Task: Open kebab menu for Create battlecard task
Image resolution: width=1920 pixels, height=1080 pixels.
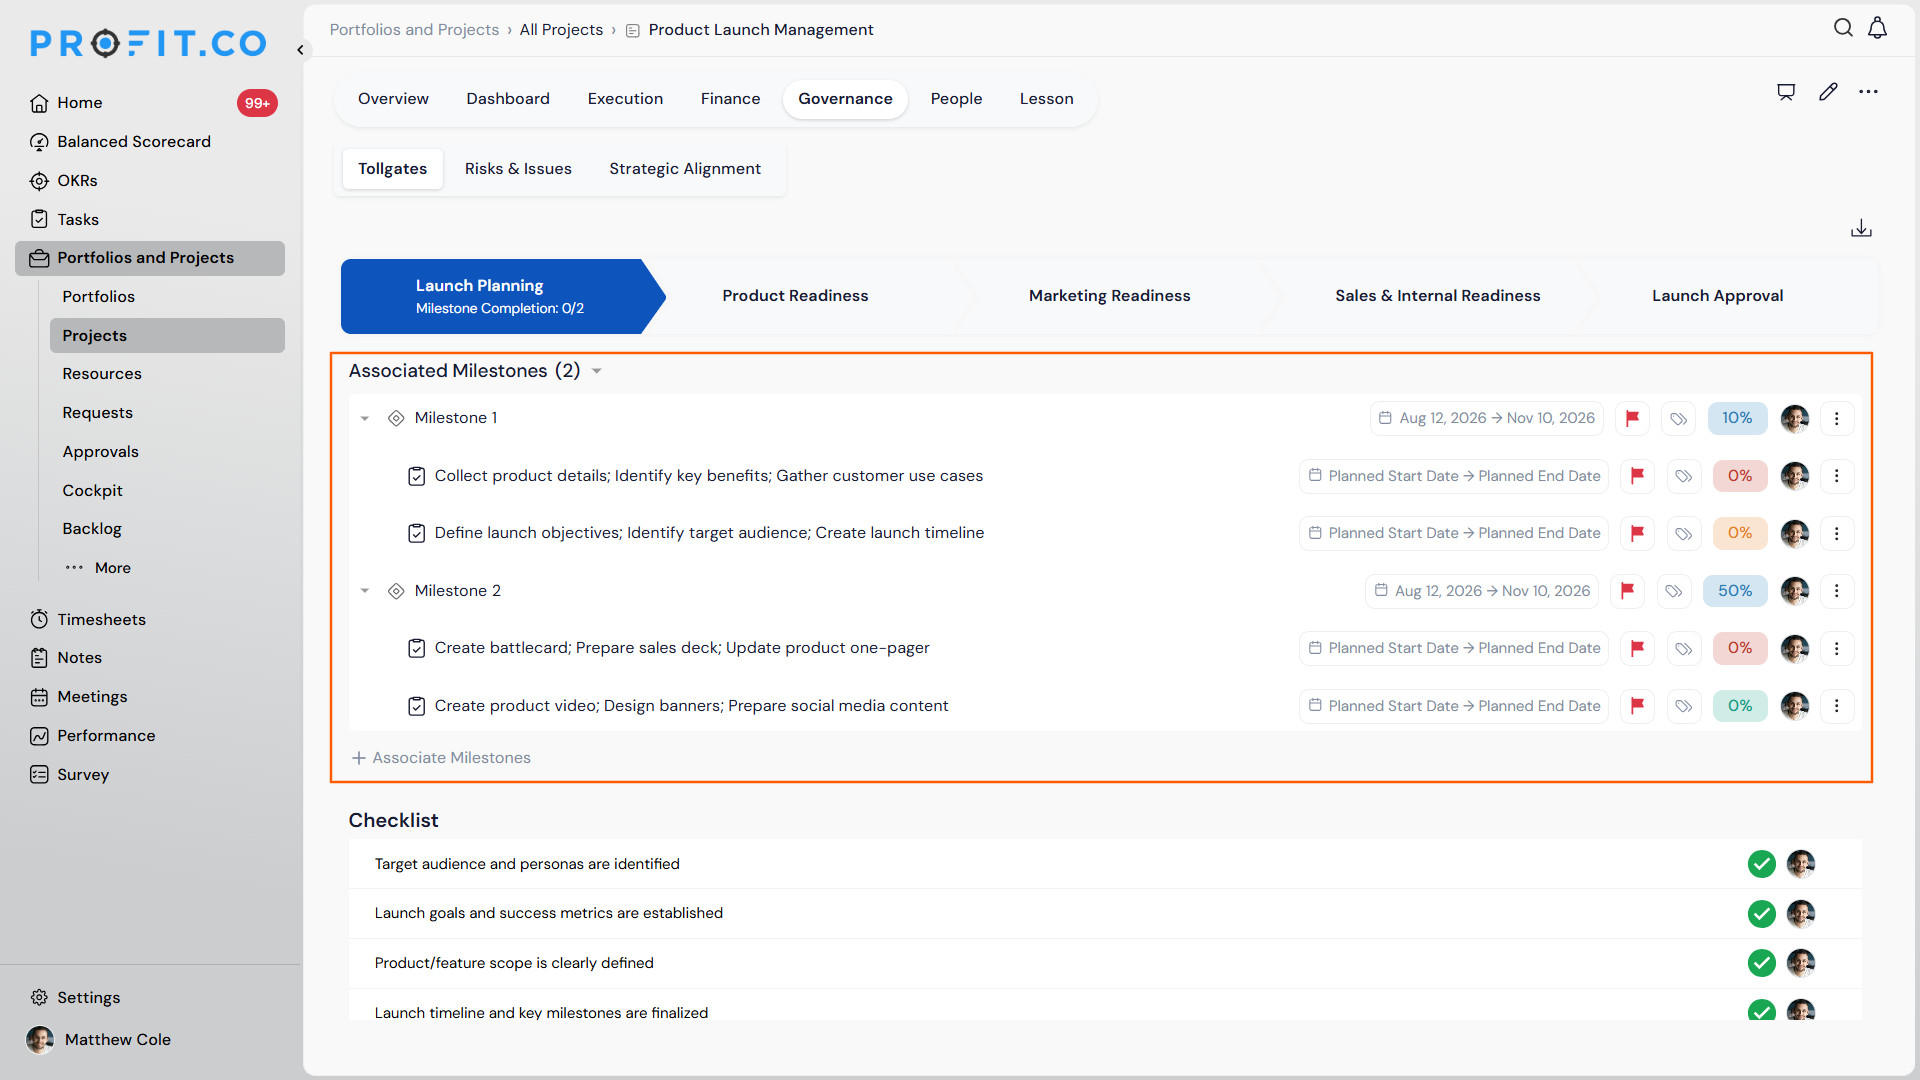Action: coord(1837,648)
